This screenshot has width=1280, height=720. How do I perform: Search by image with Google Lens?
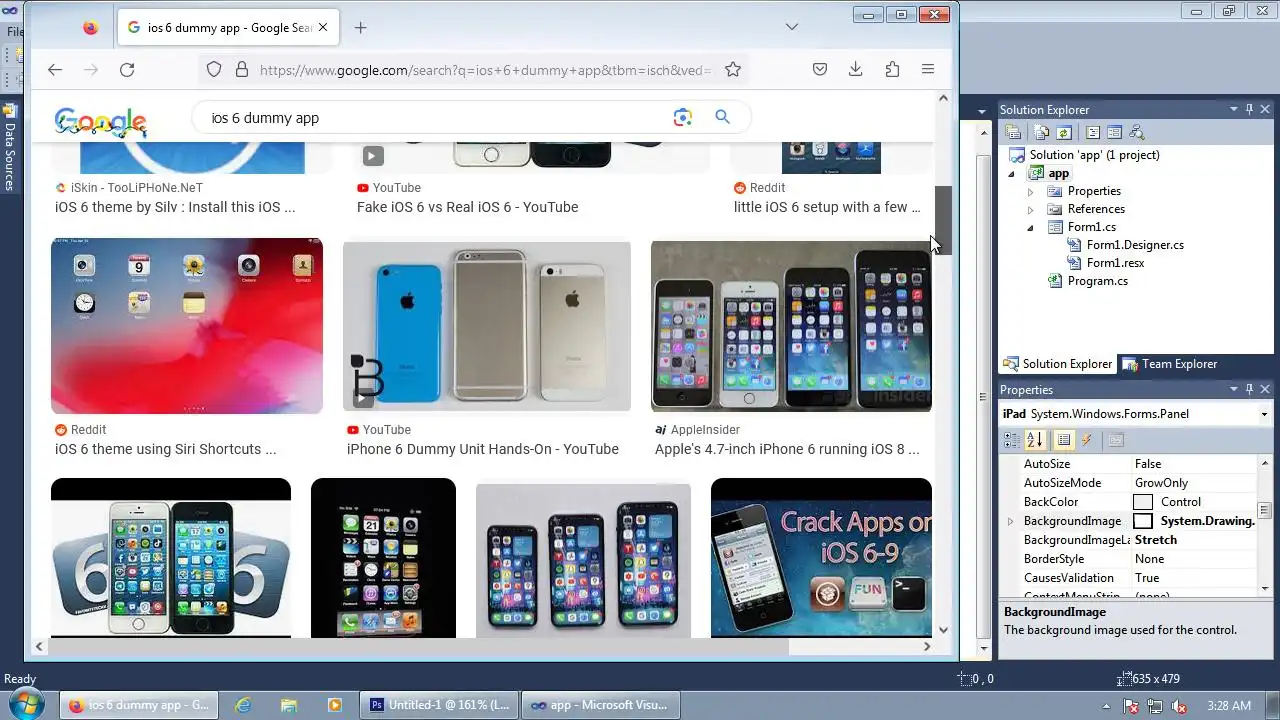point(683,117)
